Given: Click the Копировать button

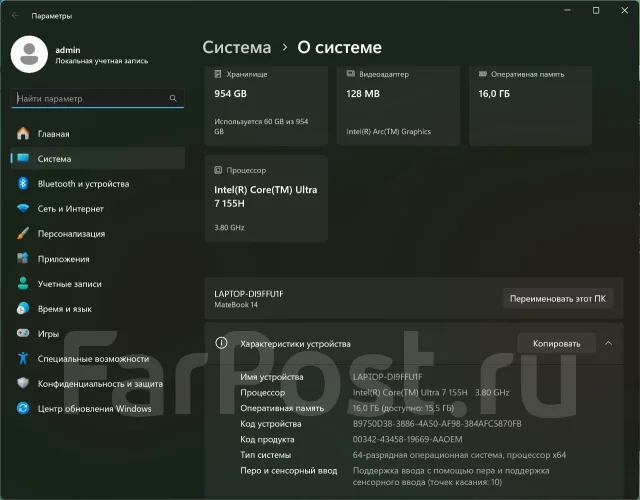Looking at the screenshot, I should tap(556, 343).
